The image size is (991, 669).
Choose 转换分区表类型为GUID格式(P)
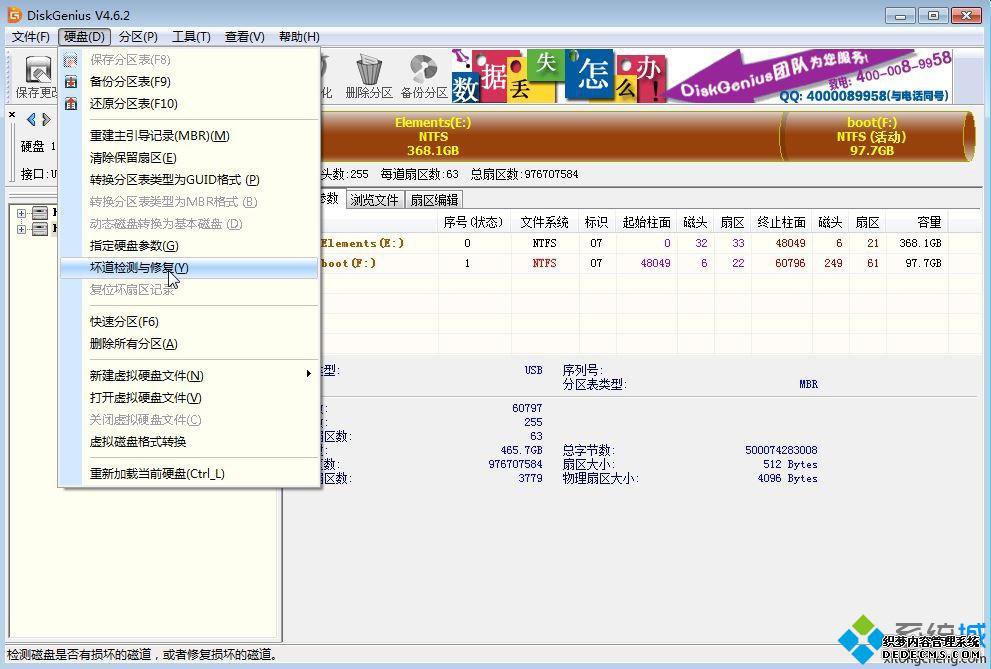189,180
